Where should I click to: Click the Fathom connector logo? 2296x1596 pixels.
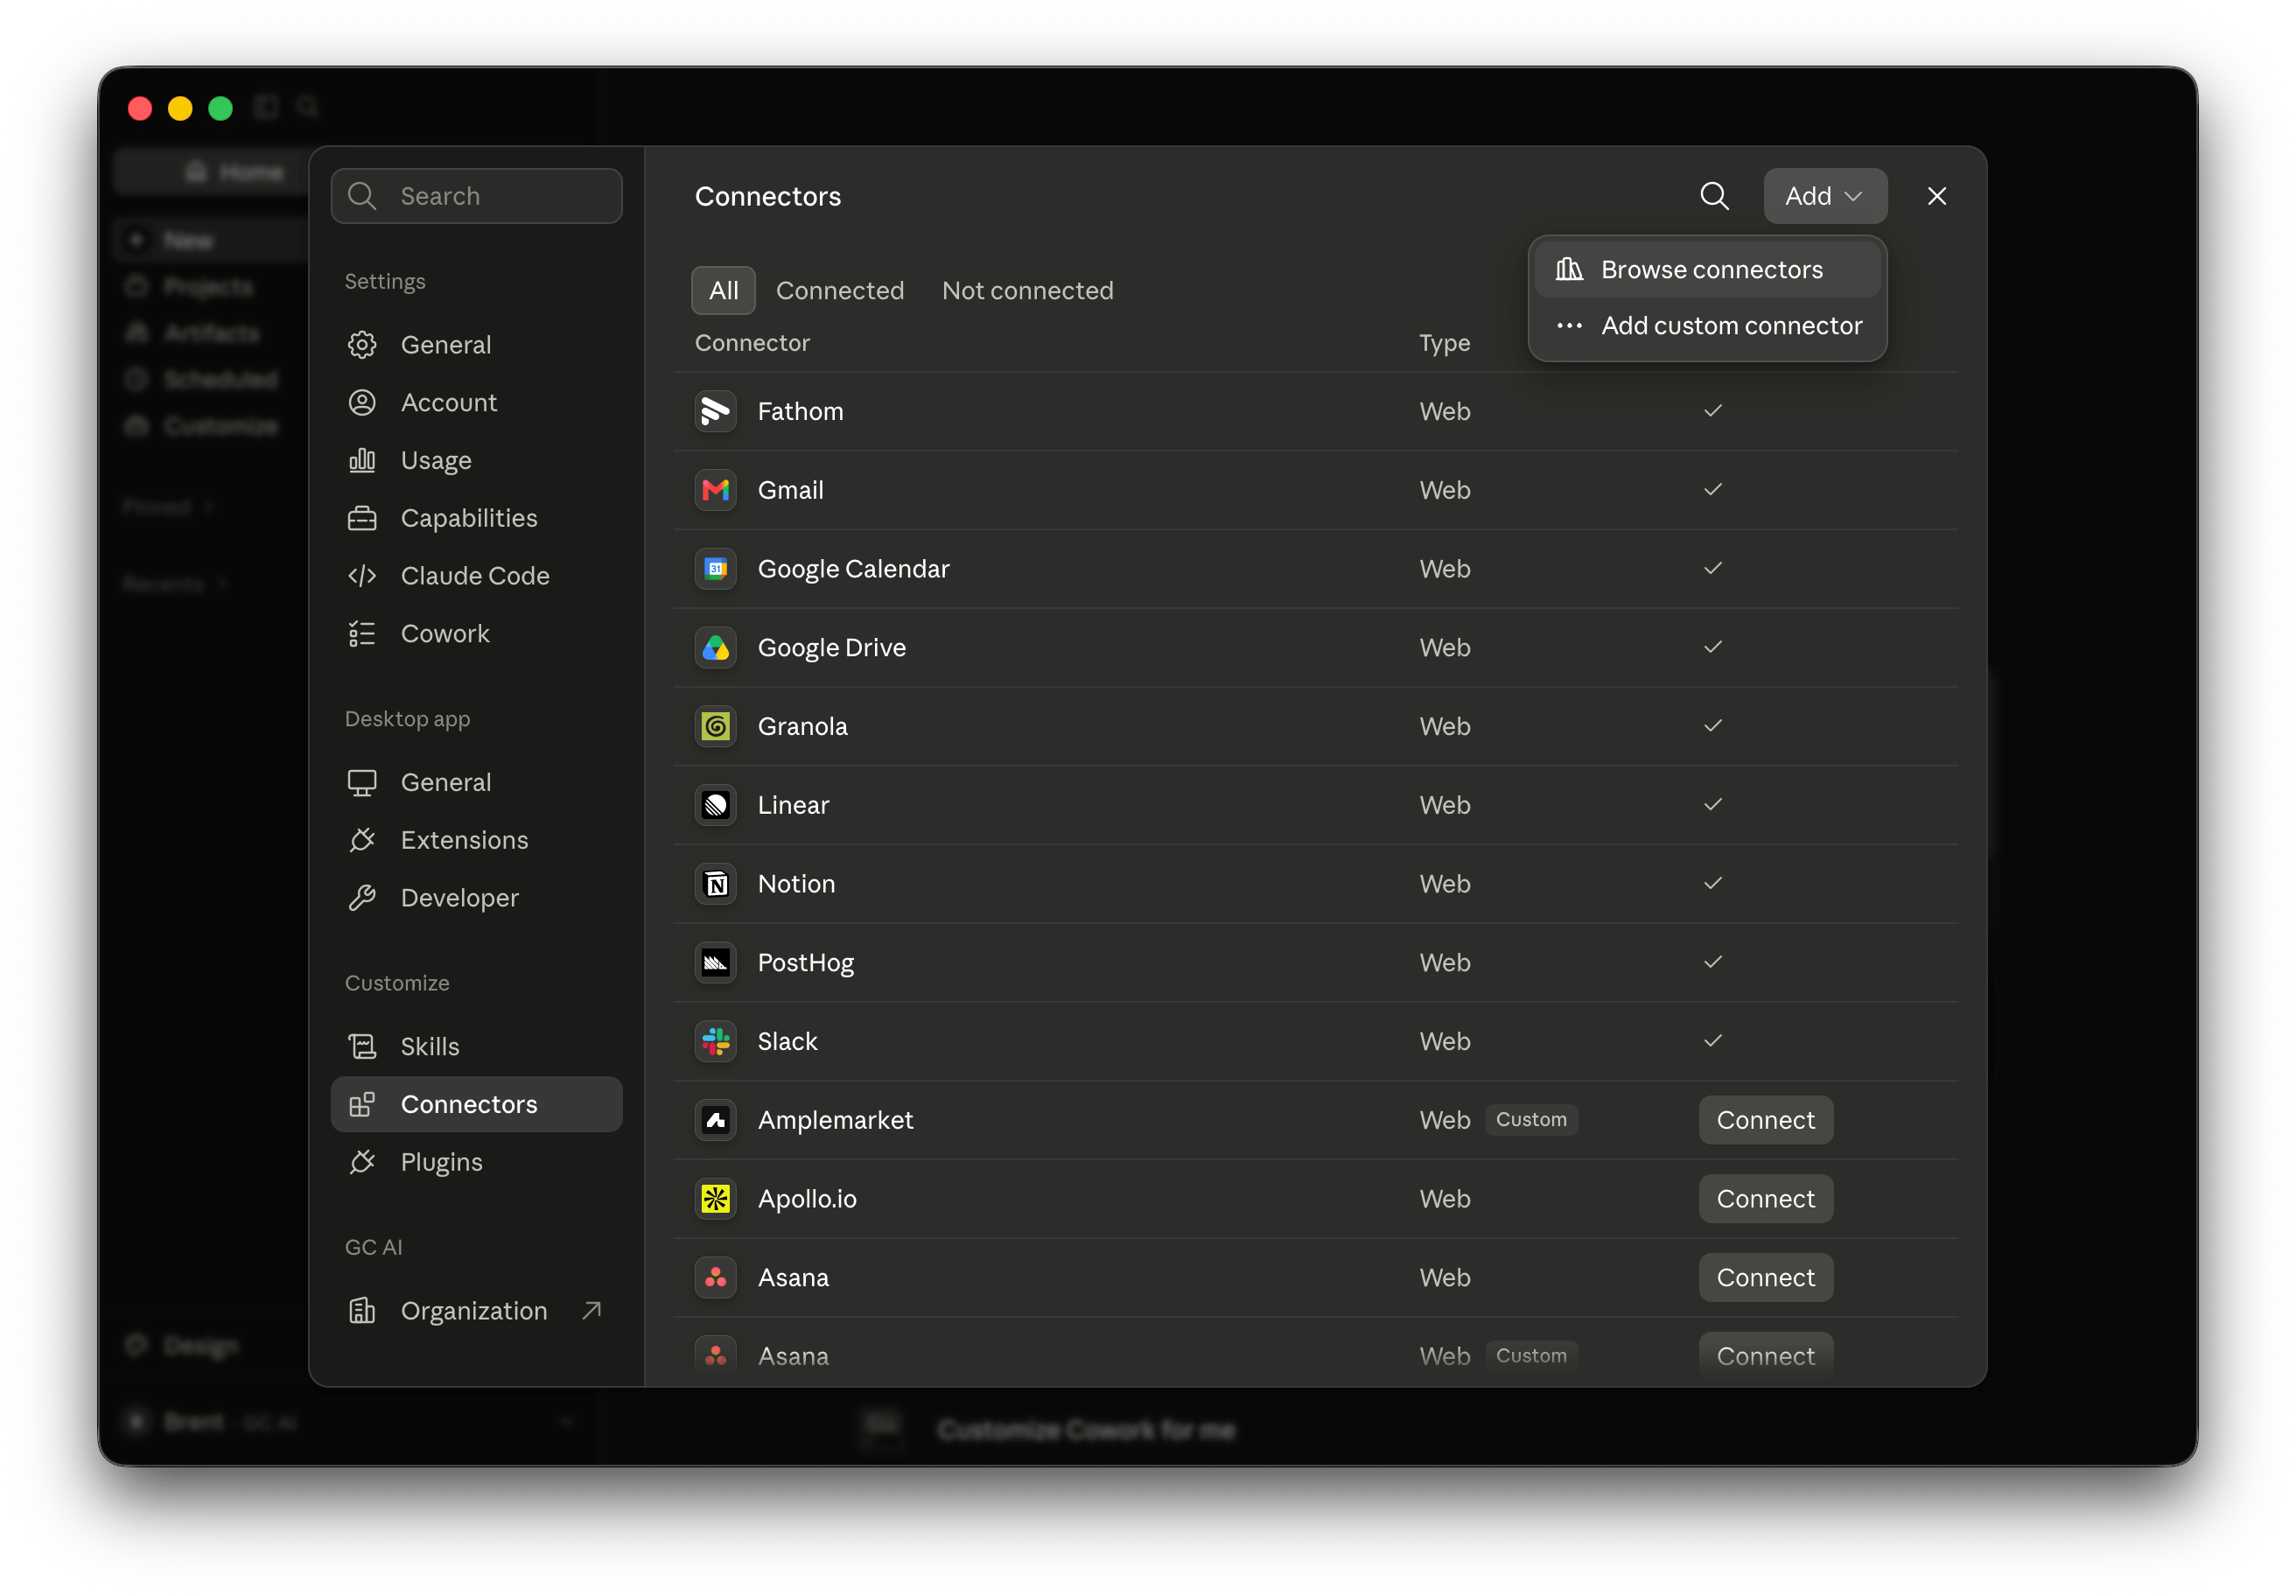(x=716, y=412)
